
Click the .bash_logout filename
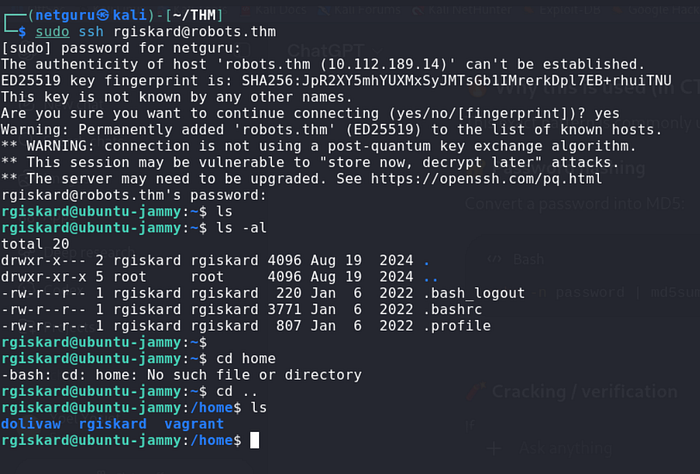474,293
